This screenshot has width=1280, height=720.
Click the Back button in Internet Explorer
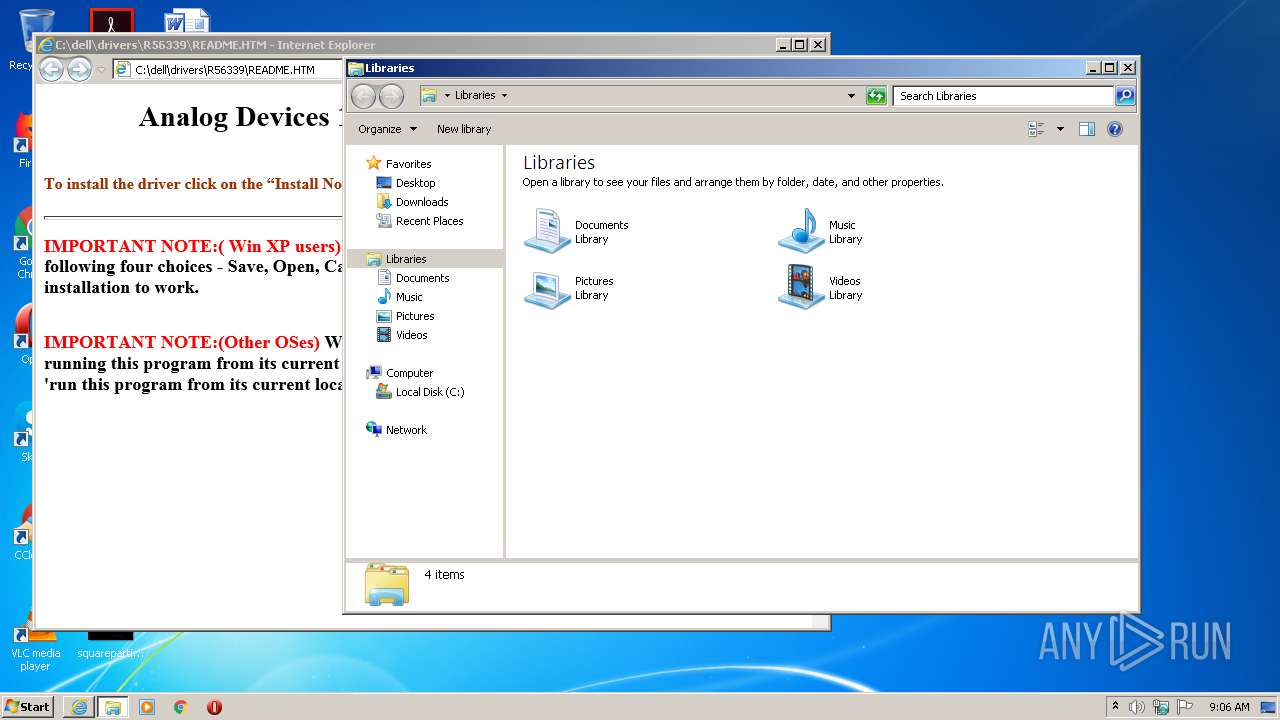51,69
